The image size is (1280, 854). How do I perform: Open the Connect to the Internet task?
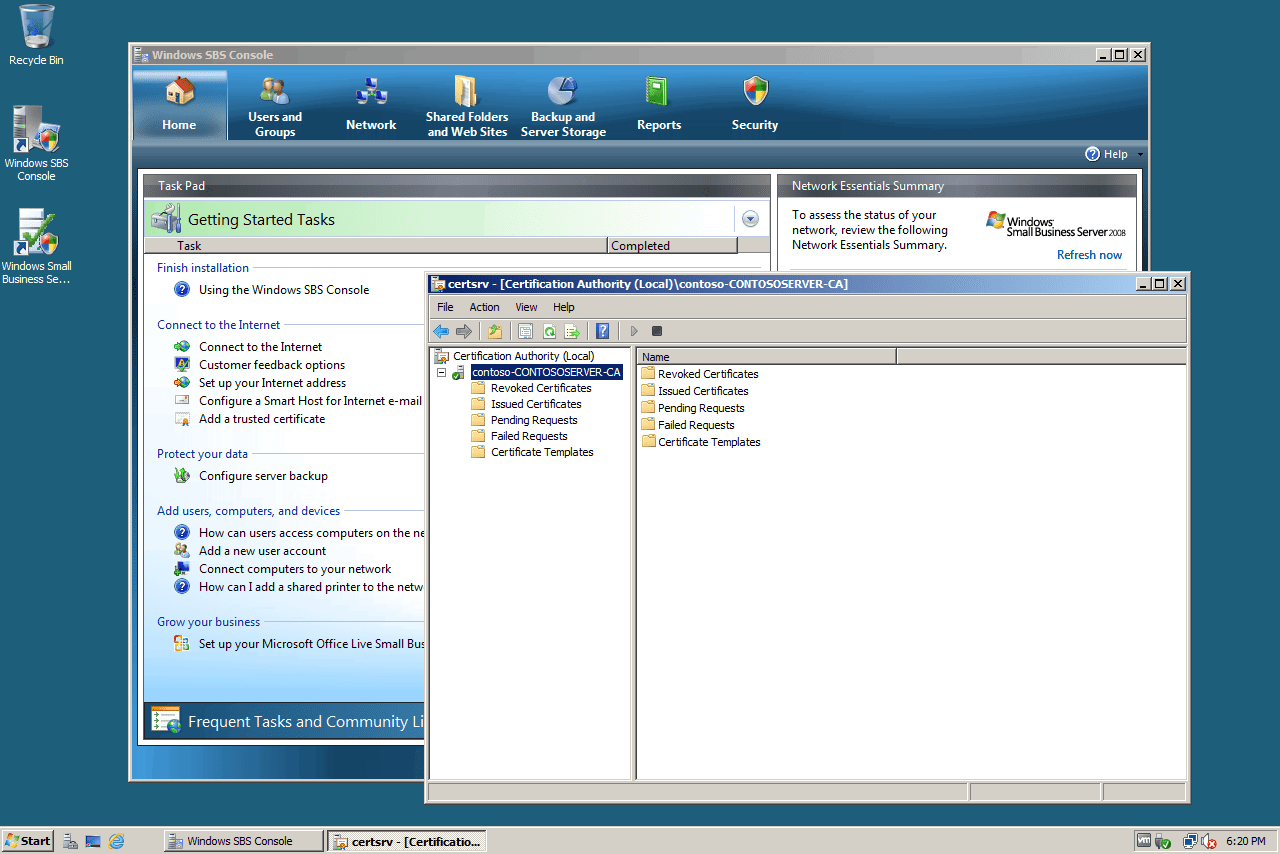260,347
